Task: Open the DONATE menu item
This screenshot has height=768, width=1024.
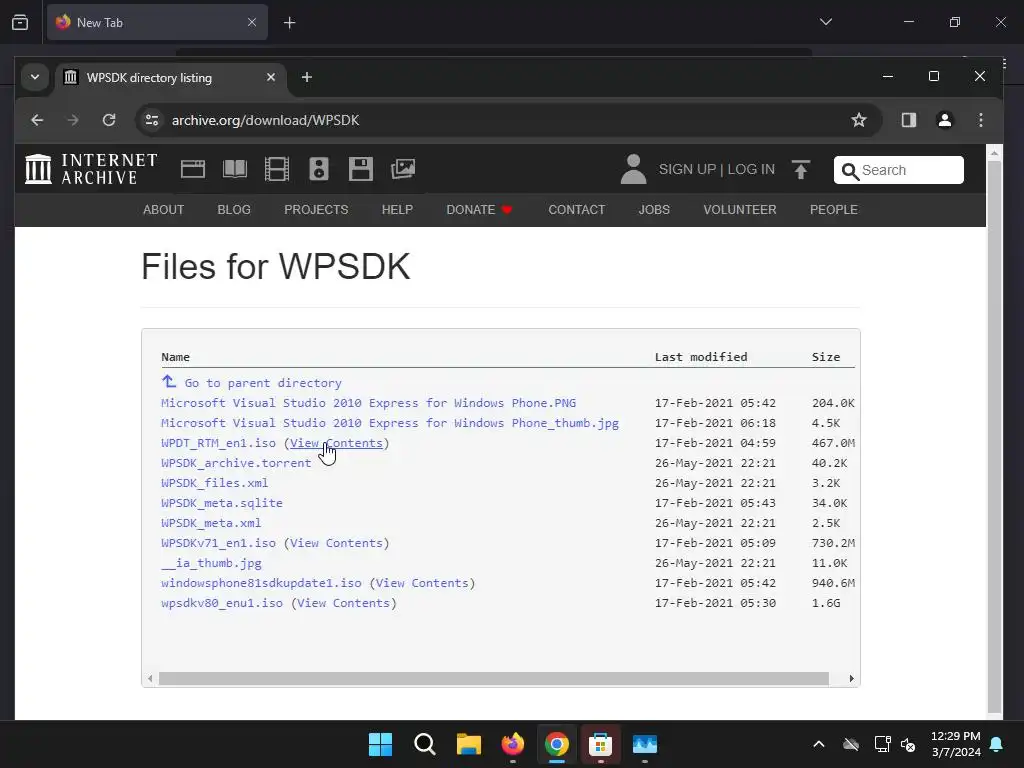Action: 479,210
